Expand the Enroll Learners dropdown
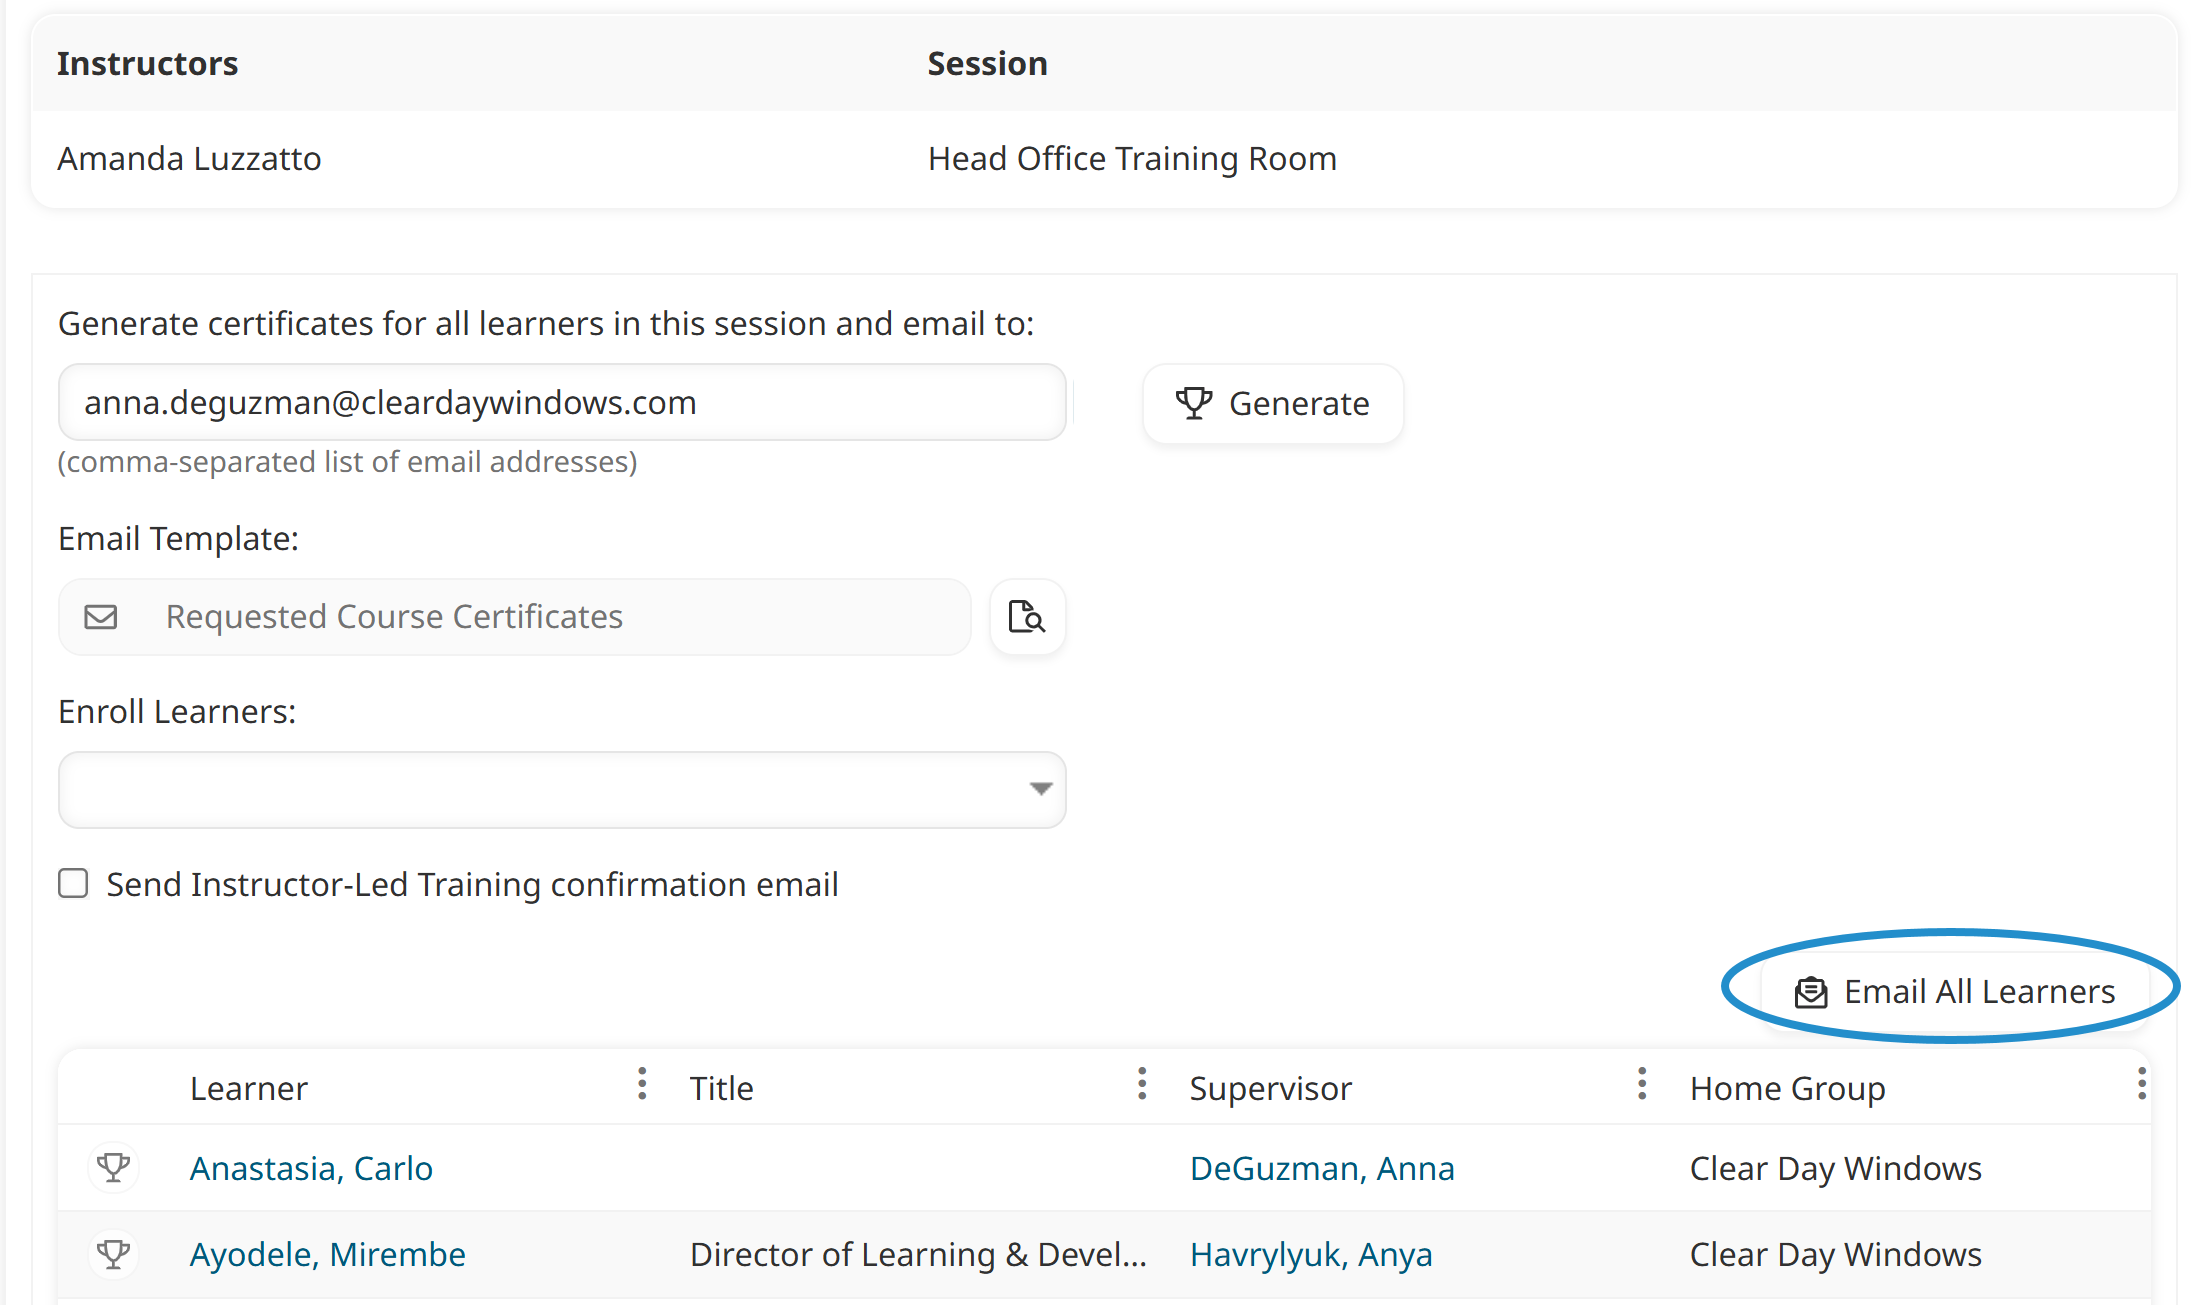The image size is (2191, 1305). pyautogui.click(x=1040, y=789)
